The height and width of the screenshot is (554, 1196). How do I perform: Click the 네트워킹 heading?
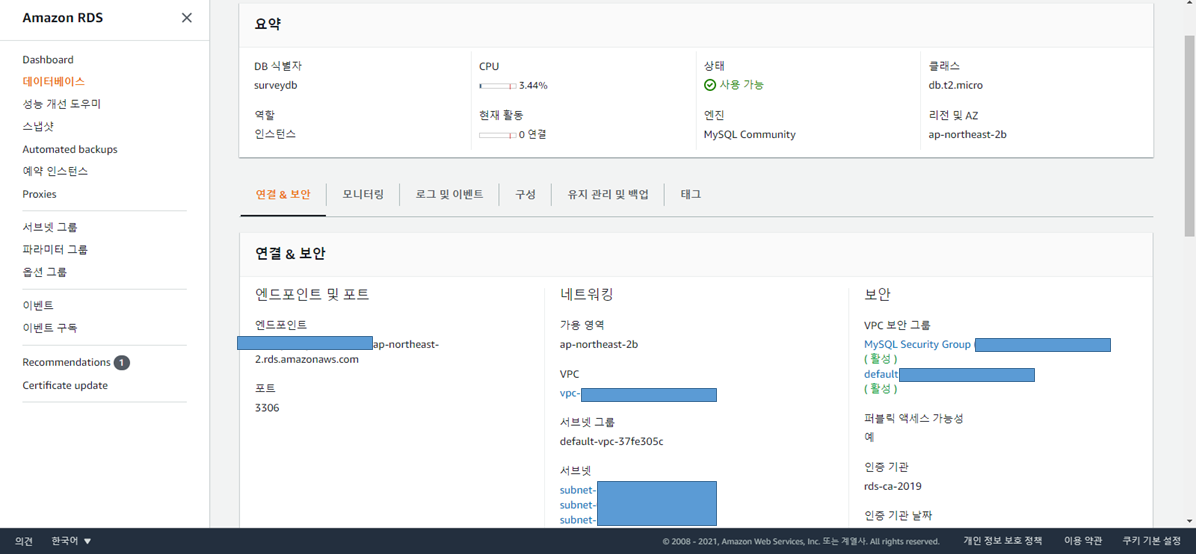[x=587, y=294]
